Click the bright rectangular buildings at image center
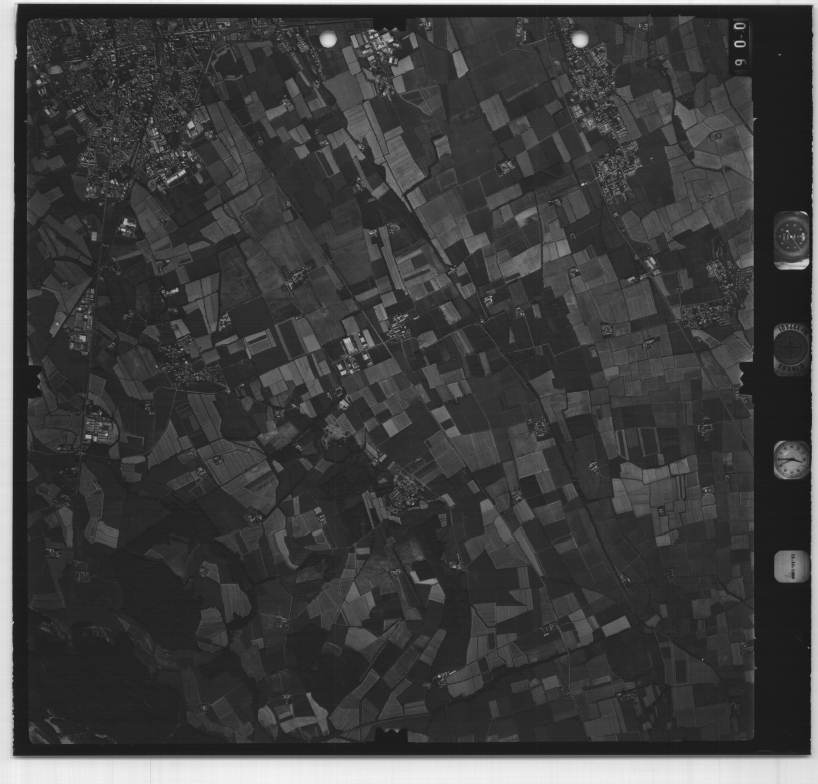Image resolution: width=818 pixels, height=784 pixels. (x=355, y=350)
